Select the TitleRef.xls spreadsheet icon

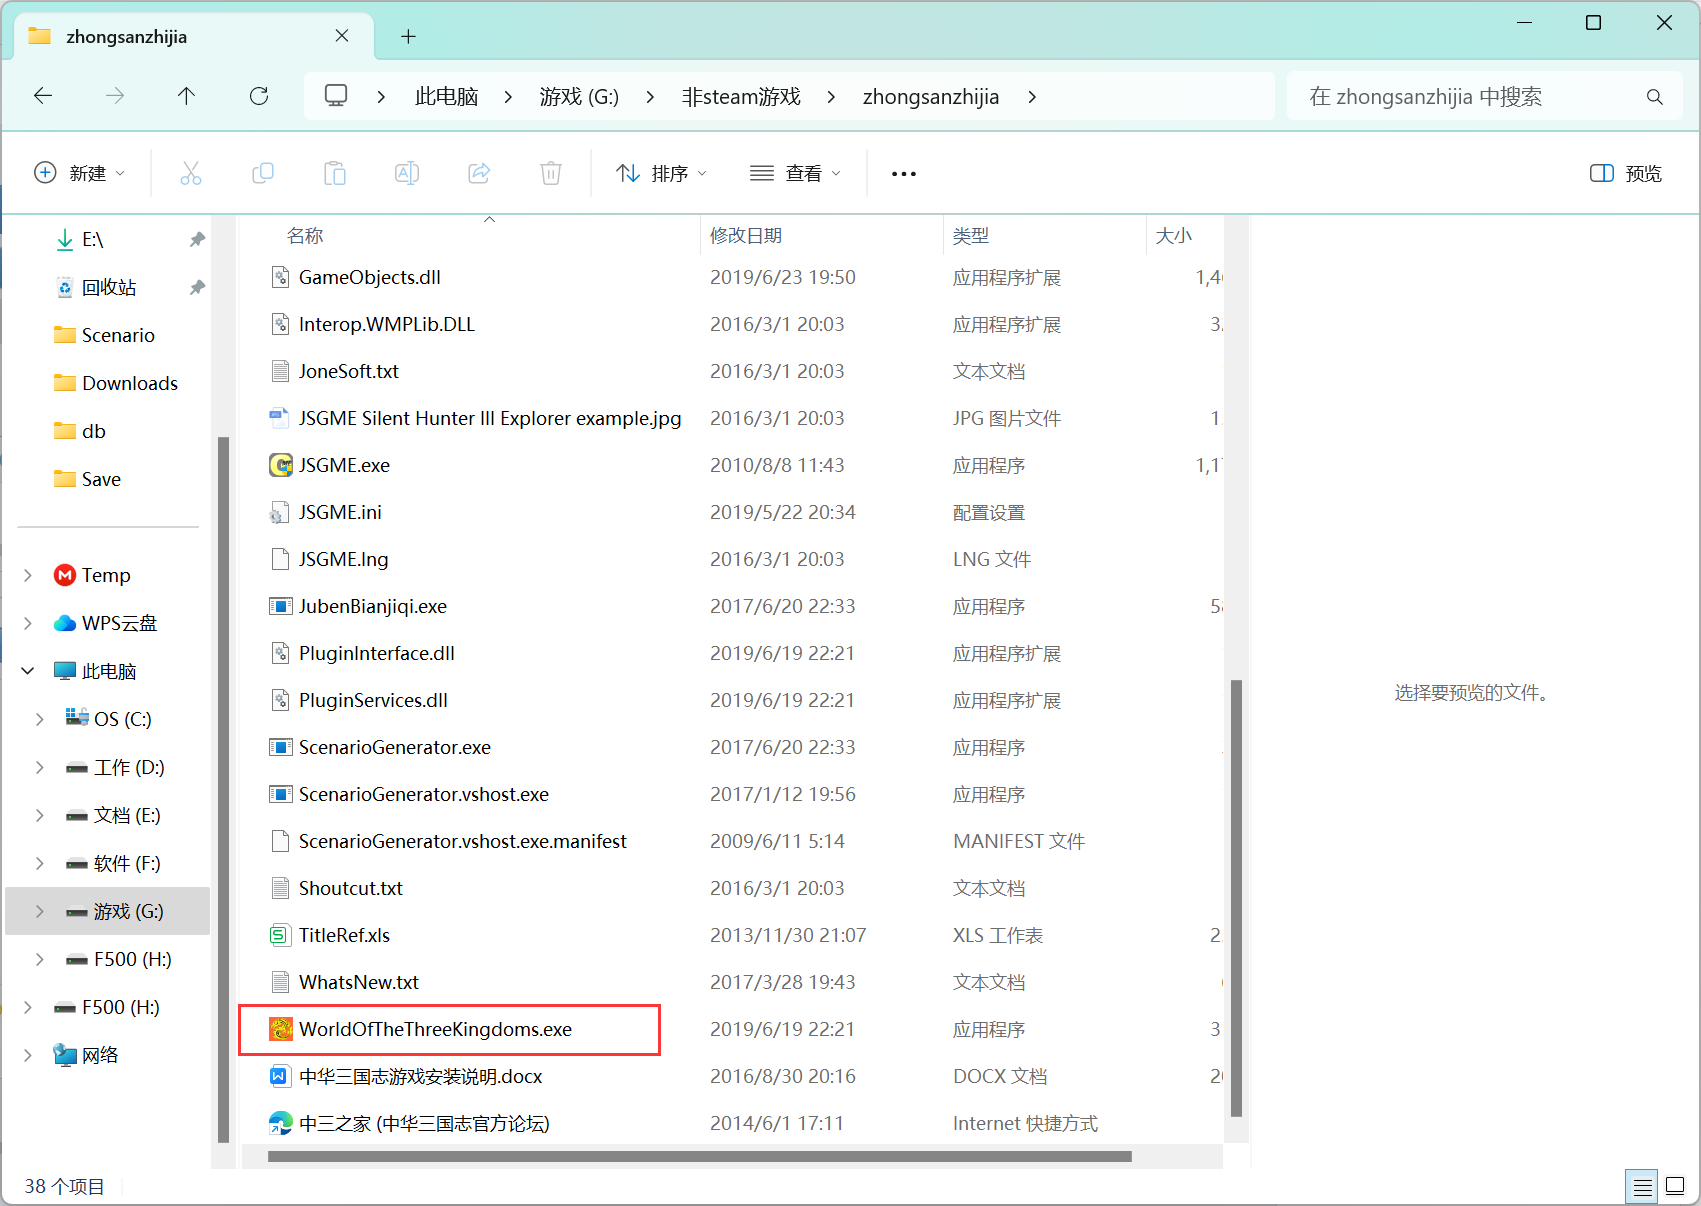pos(281,935)
